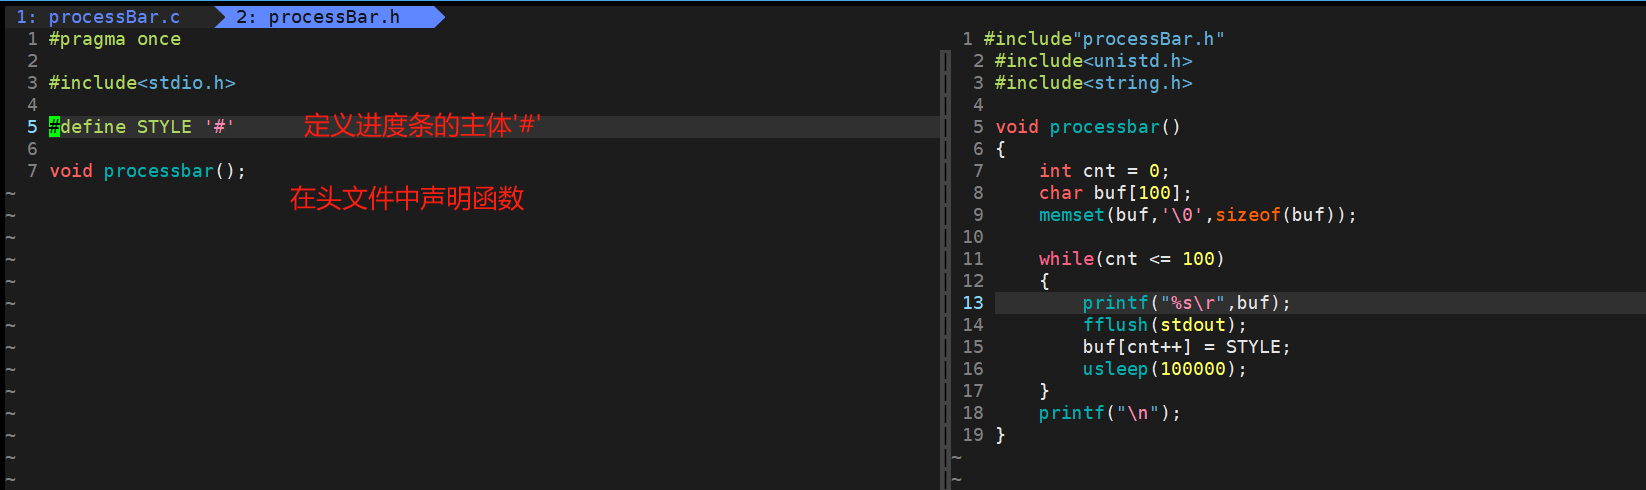1646x490 pixels.
Task: Click the '#include<stdio.h>' line in header
Action: click(x=142, y=83)
